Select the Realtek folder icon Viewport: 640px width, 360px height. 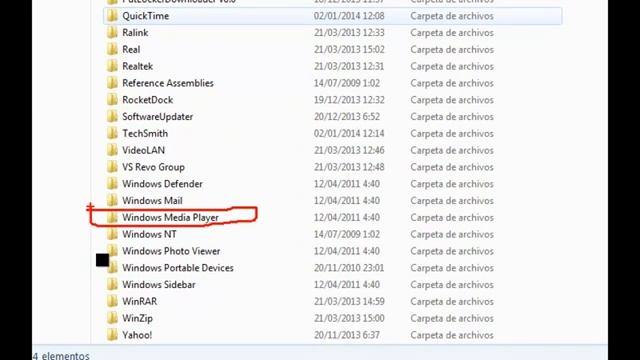tap(112, 66)
